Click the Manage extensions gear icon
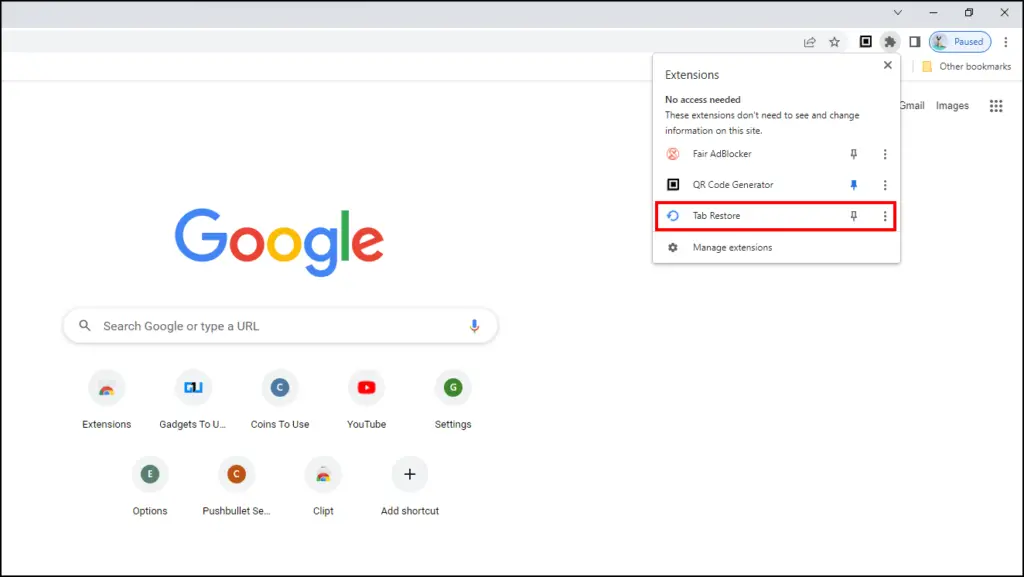The width and height of the screenshot is (1024, 577). coord(673,247)
